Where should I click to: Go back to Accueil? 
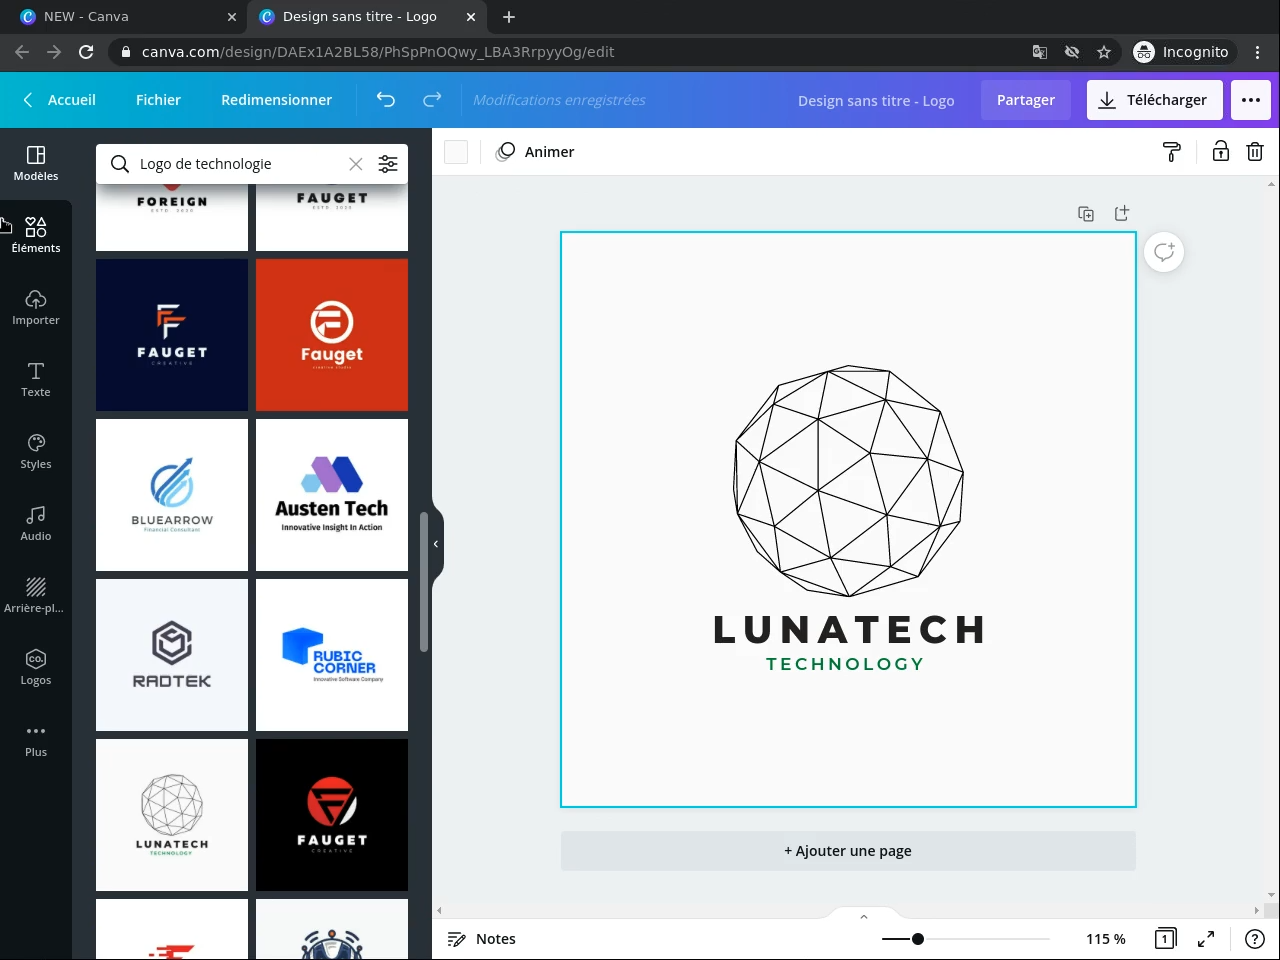[x=60, y=100]
